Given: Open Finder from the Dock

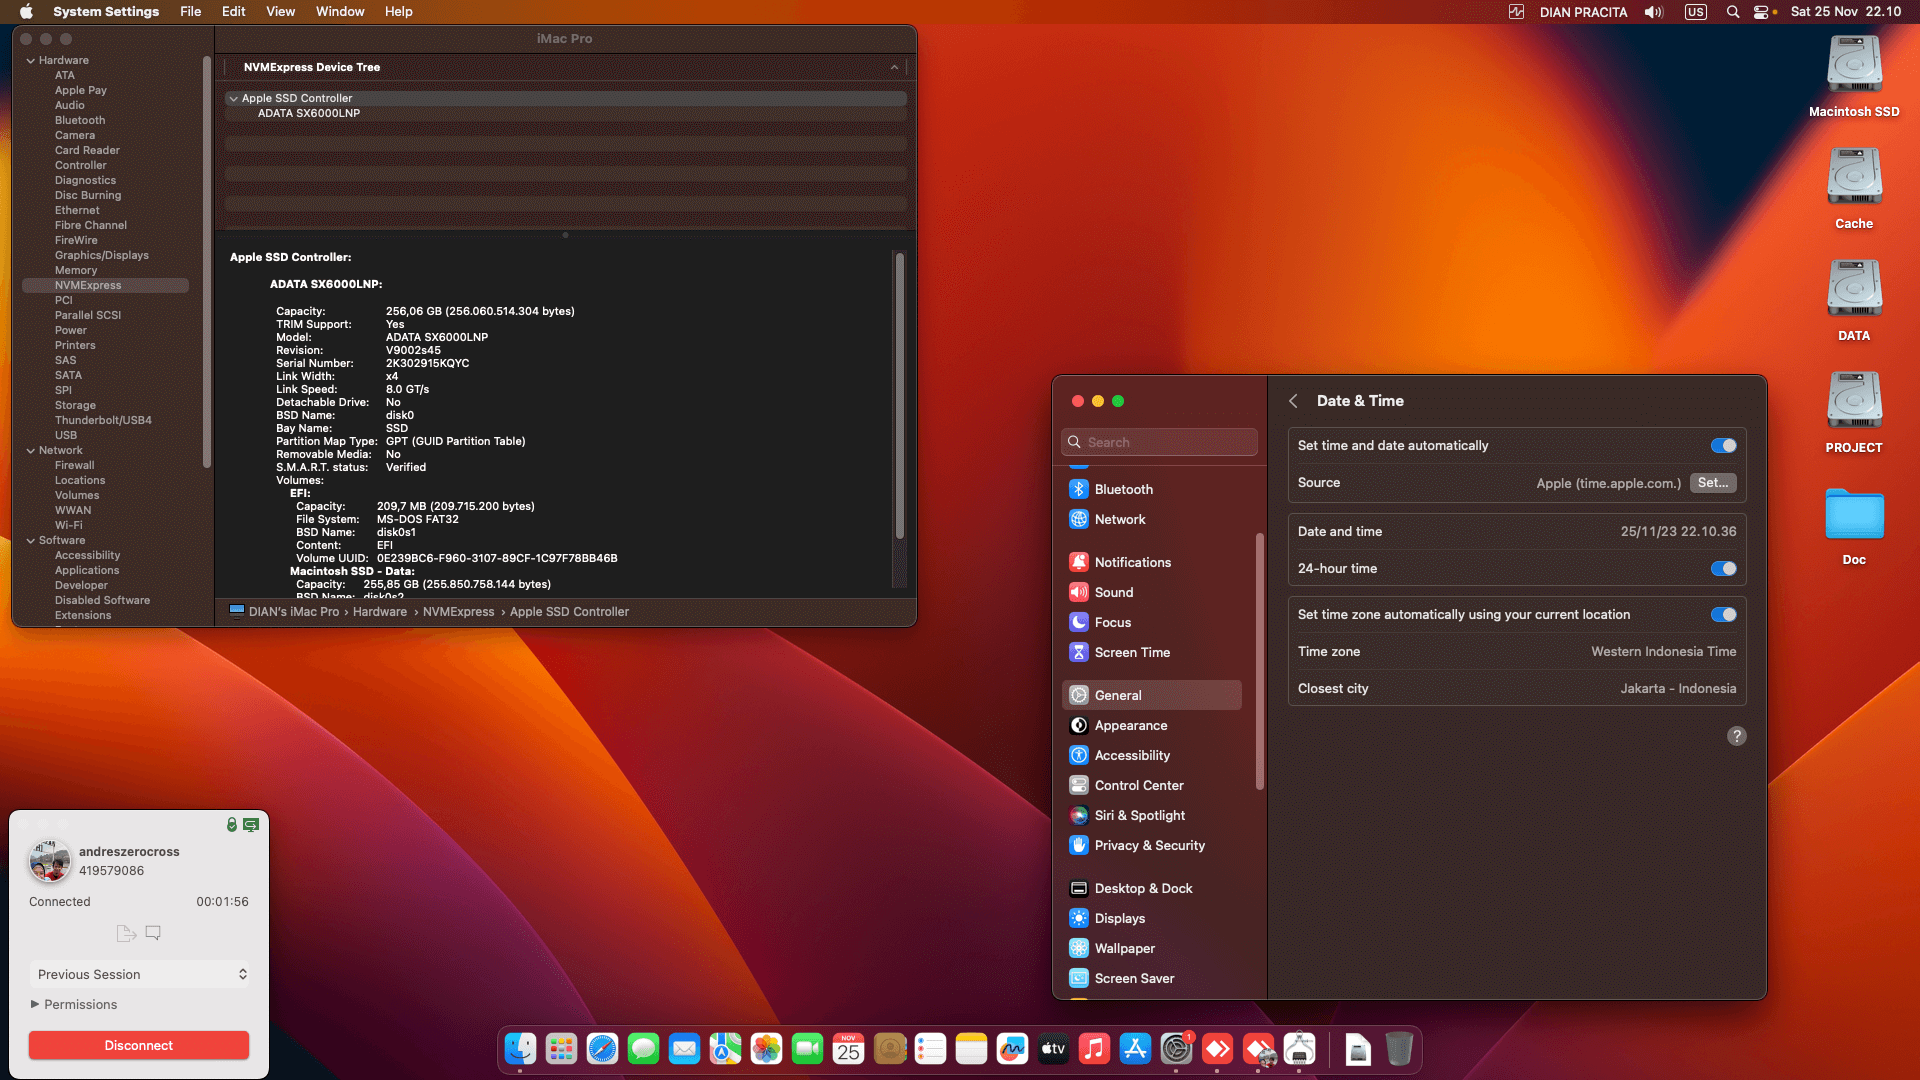Looking at the screenshot, I should 520,1049.
